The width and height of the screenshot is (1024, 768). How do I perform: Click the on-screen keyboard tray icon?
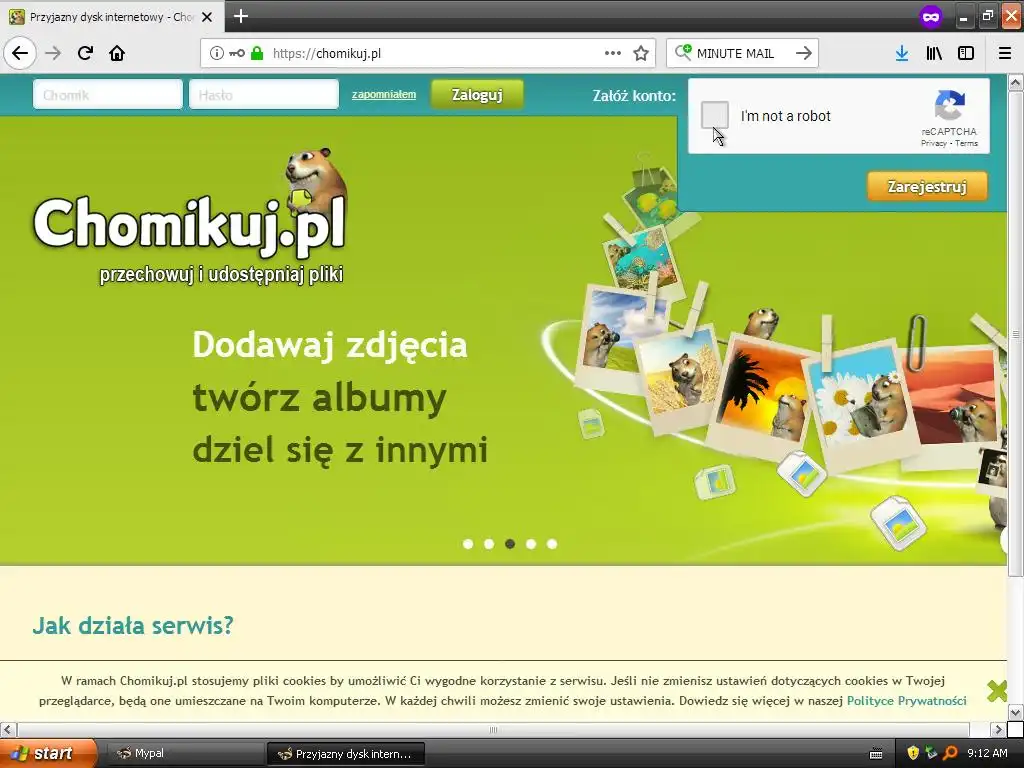(x=876, y=754)
